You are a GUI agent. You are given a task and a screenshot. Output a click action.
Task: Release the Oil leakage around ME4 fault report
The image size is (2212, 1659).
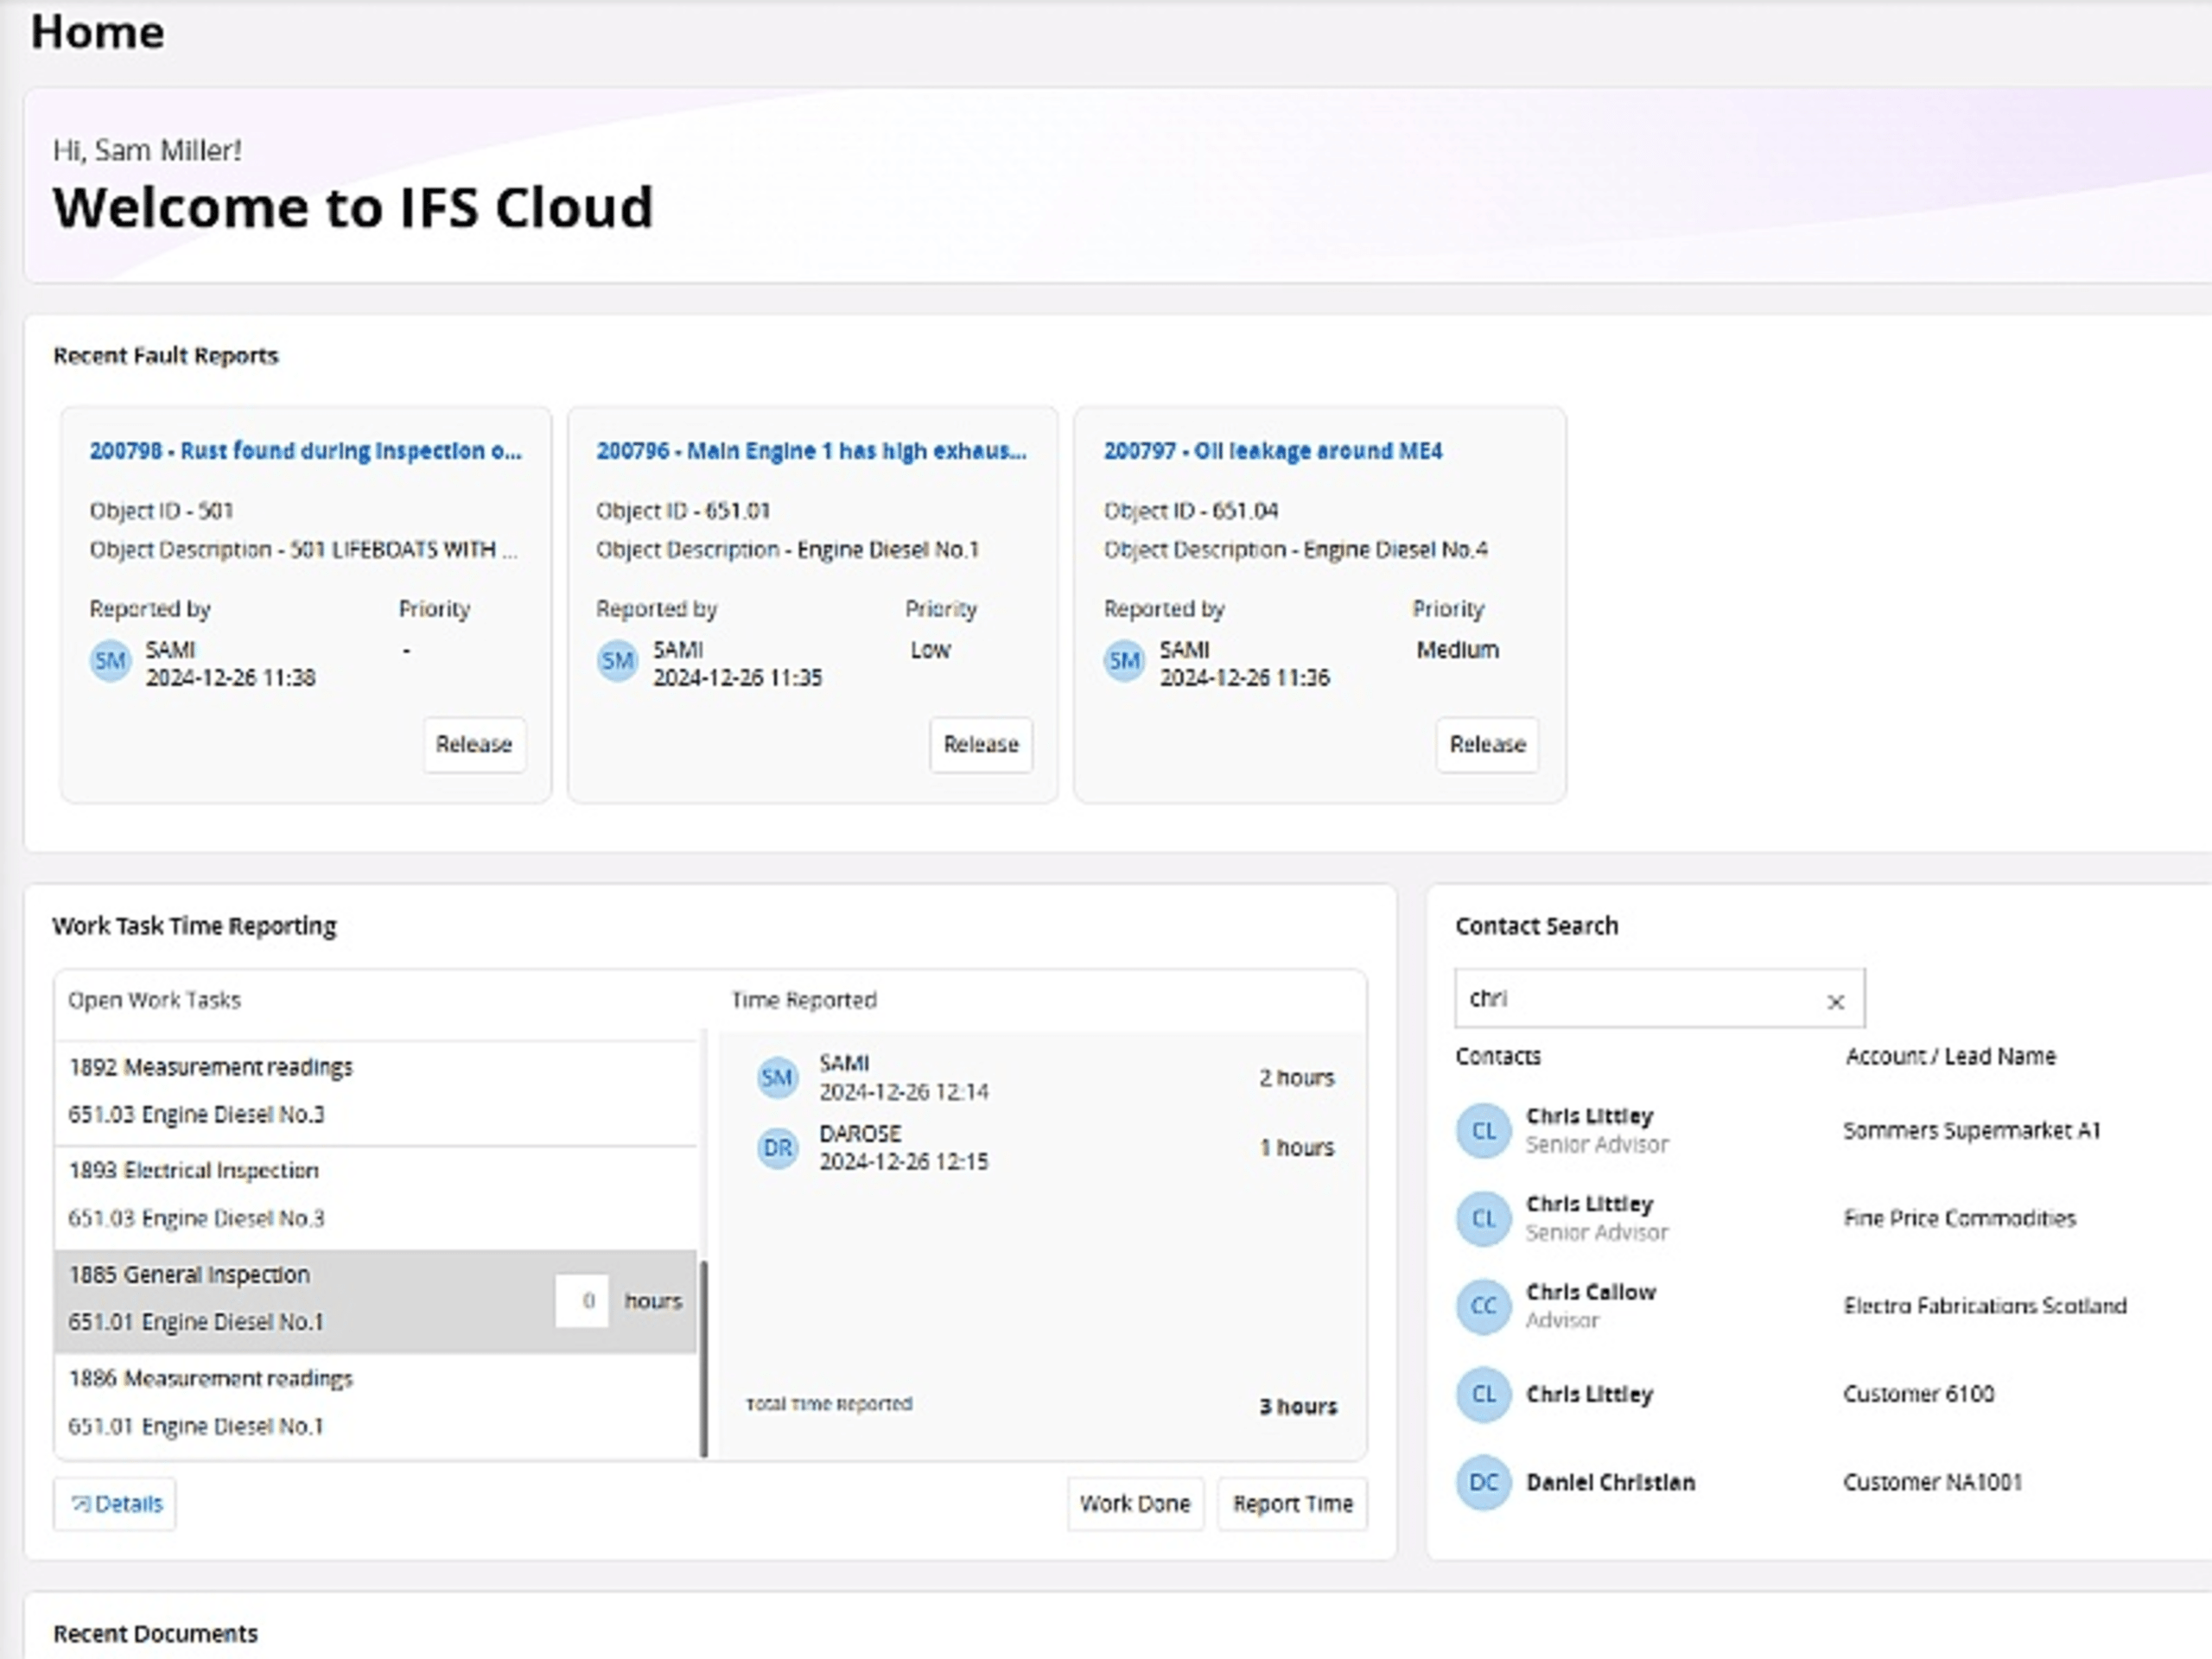pyautogui.click(x=1487, y=744)
